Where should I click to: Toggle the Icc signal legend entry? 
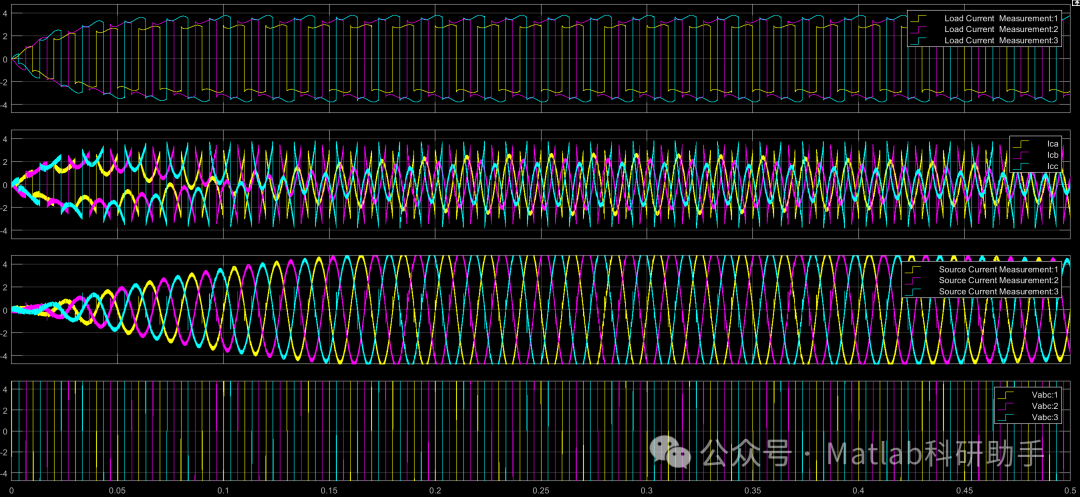(1037, 167)
